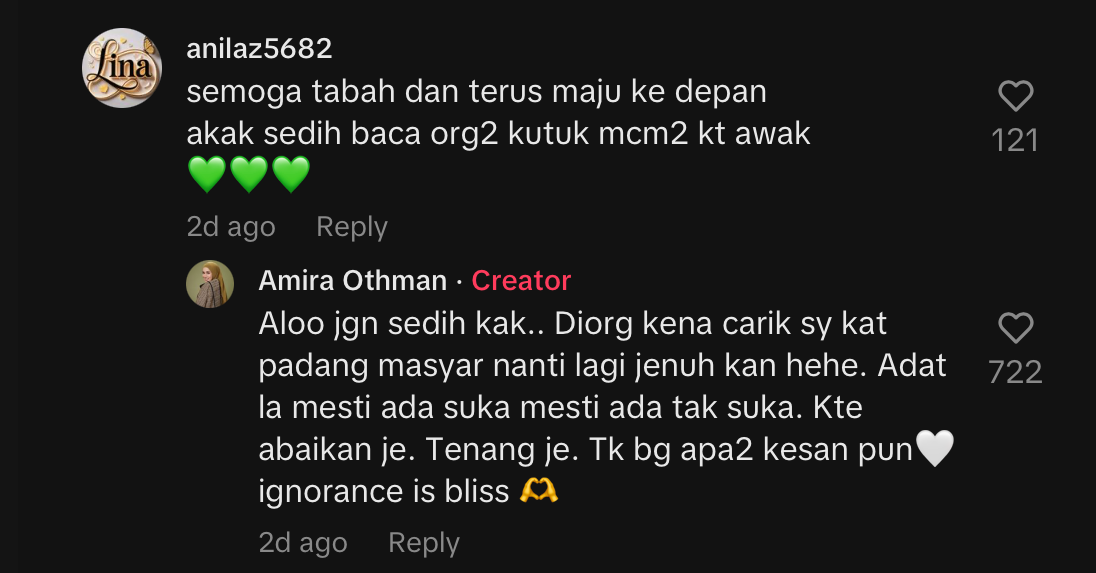Screen dimensions: 1096x573
Task: Select the 2d ago timestamp under Amira's reply
Action: pos(303,542)
